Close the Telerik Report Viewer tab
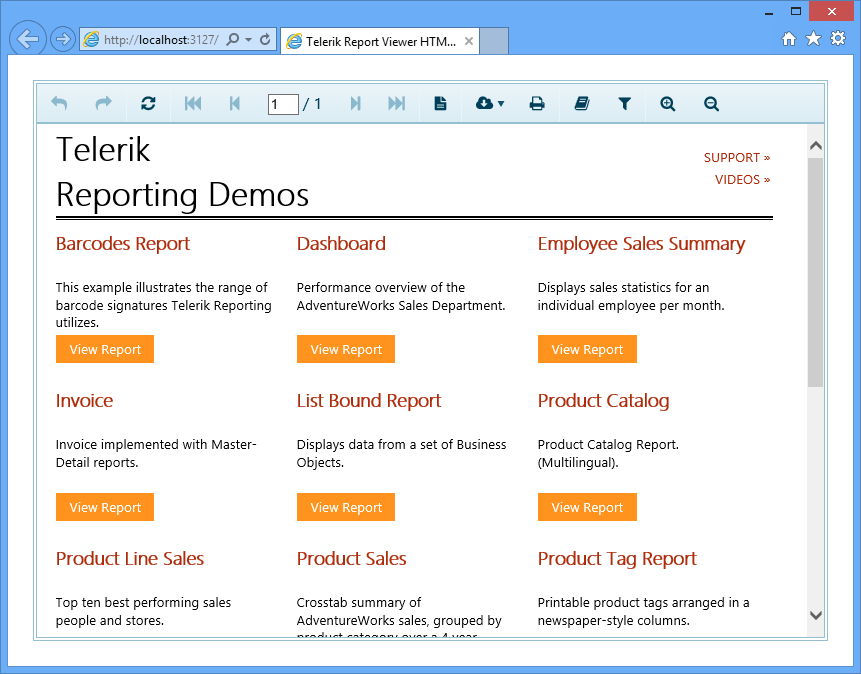Image resolution: width=861 pixels, height=674 pixels. point(468,41)
